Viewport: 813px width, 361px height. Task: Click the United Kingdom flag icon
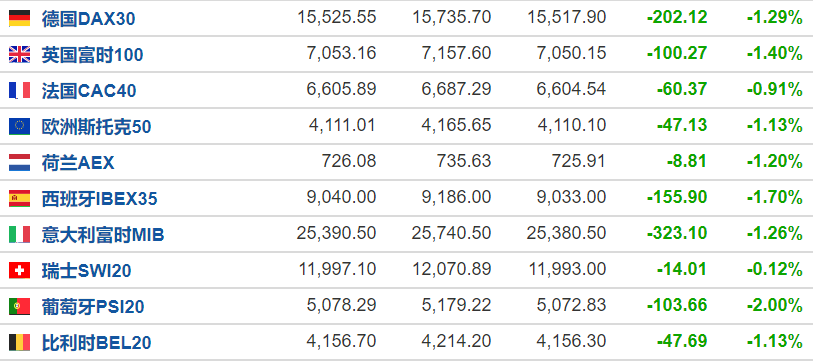[19, 54]
